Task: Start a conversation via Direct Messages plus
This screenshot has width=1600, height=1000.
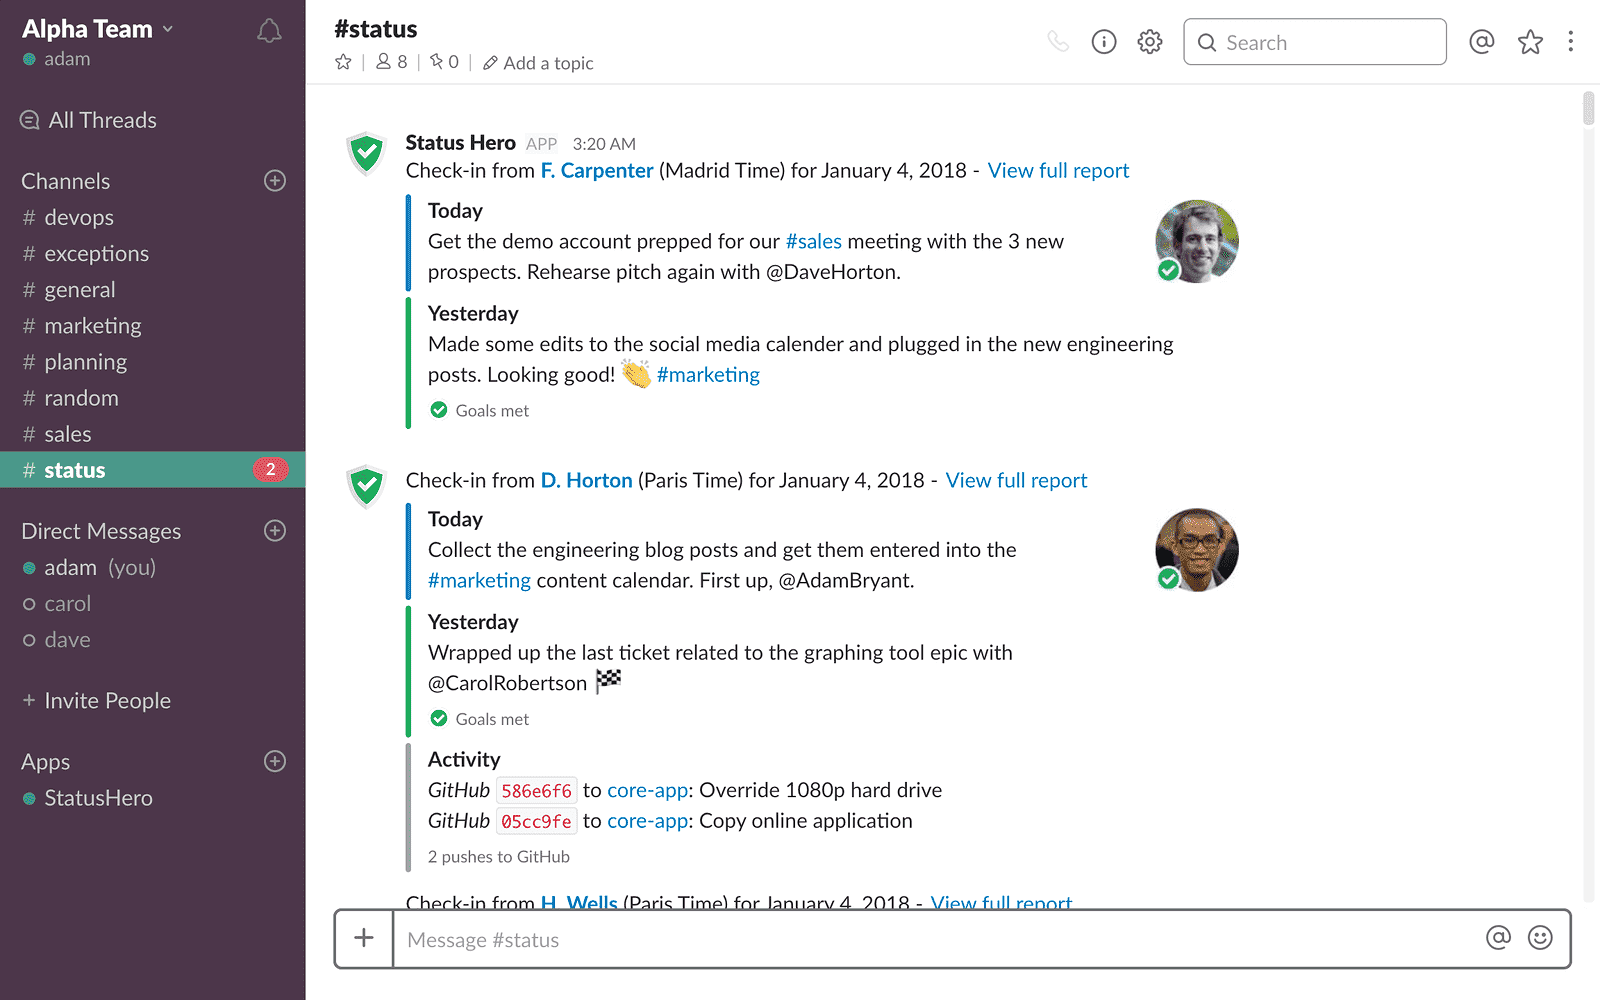Action: pyautogui.click(x=274, y=531)
